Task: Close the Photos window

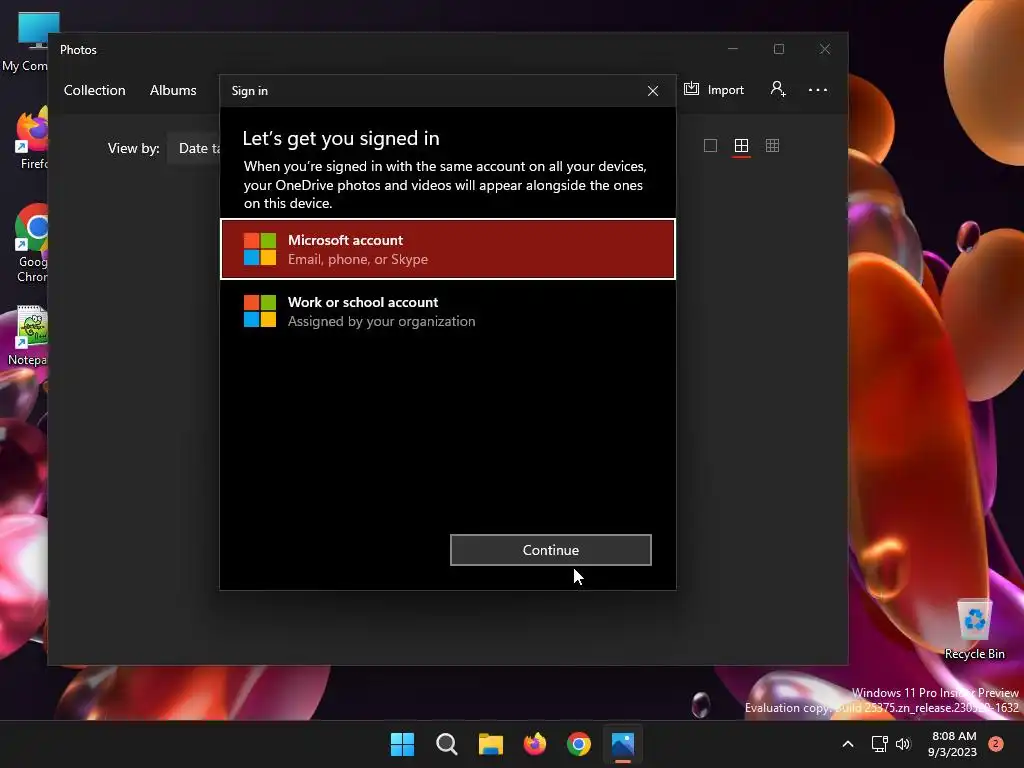Action: coord(825,50)
